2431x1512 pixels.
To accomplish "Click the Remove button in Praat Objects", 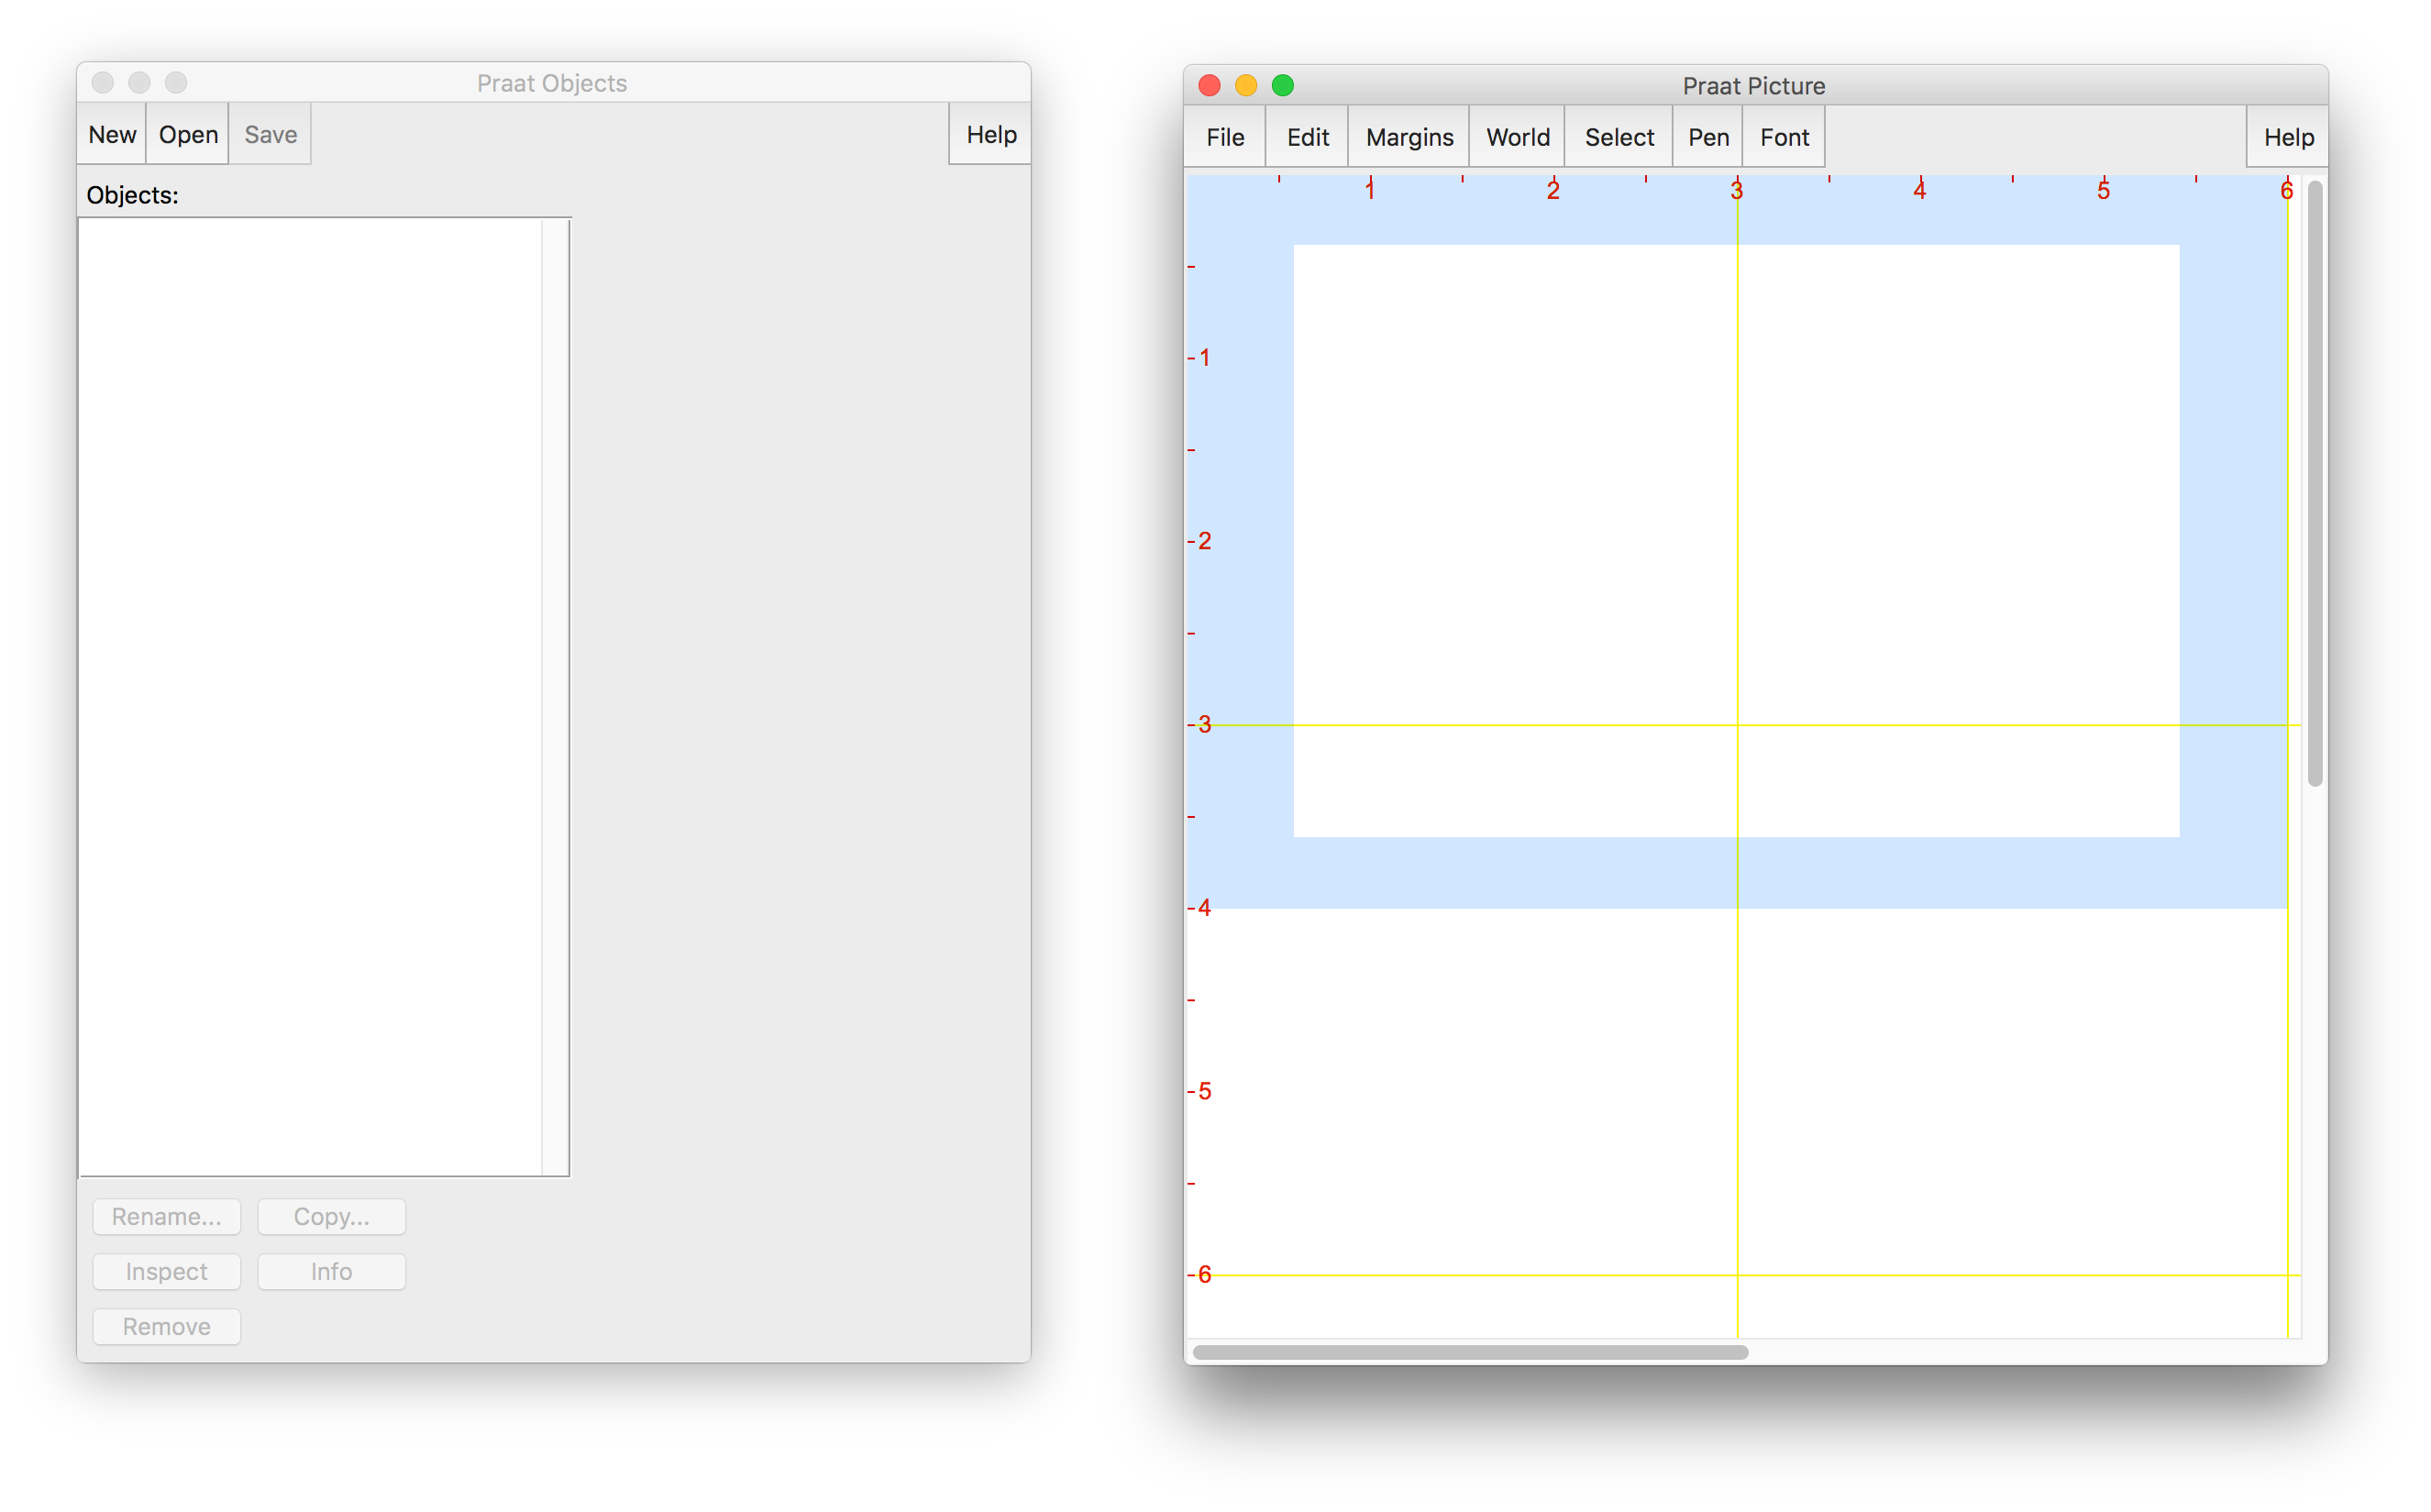I will [x=167, y=1324].
